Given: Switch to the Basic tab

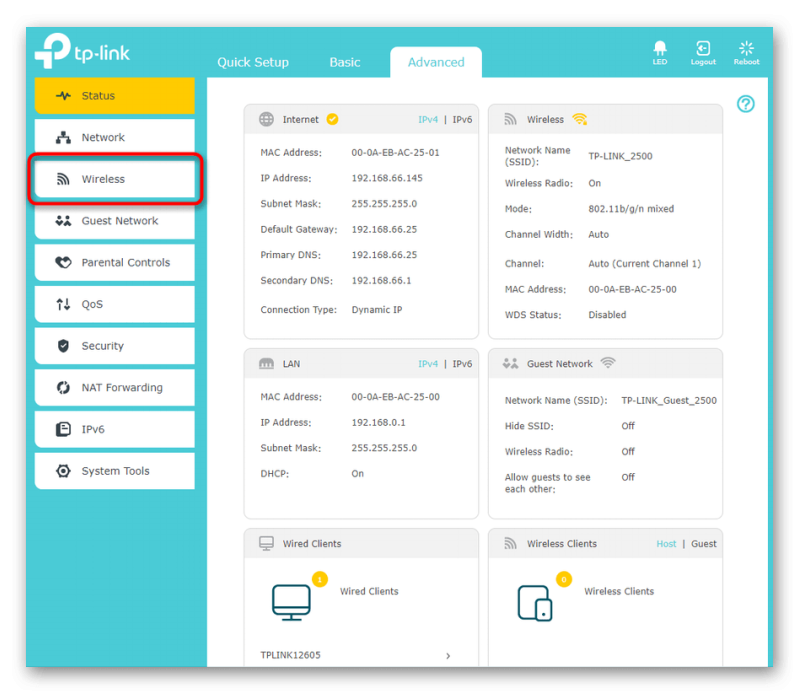Looking at the screenshot, I should pyautogui.click(x=345, y=62).
